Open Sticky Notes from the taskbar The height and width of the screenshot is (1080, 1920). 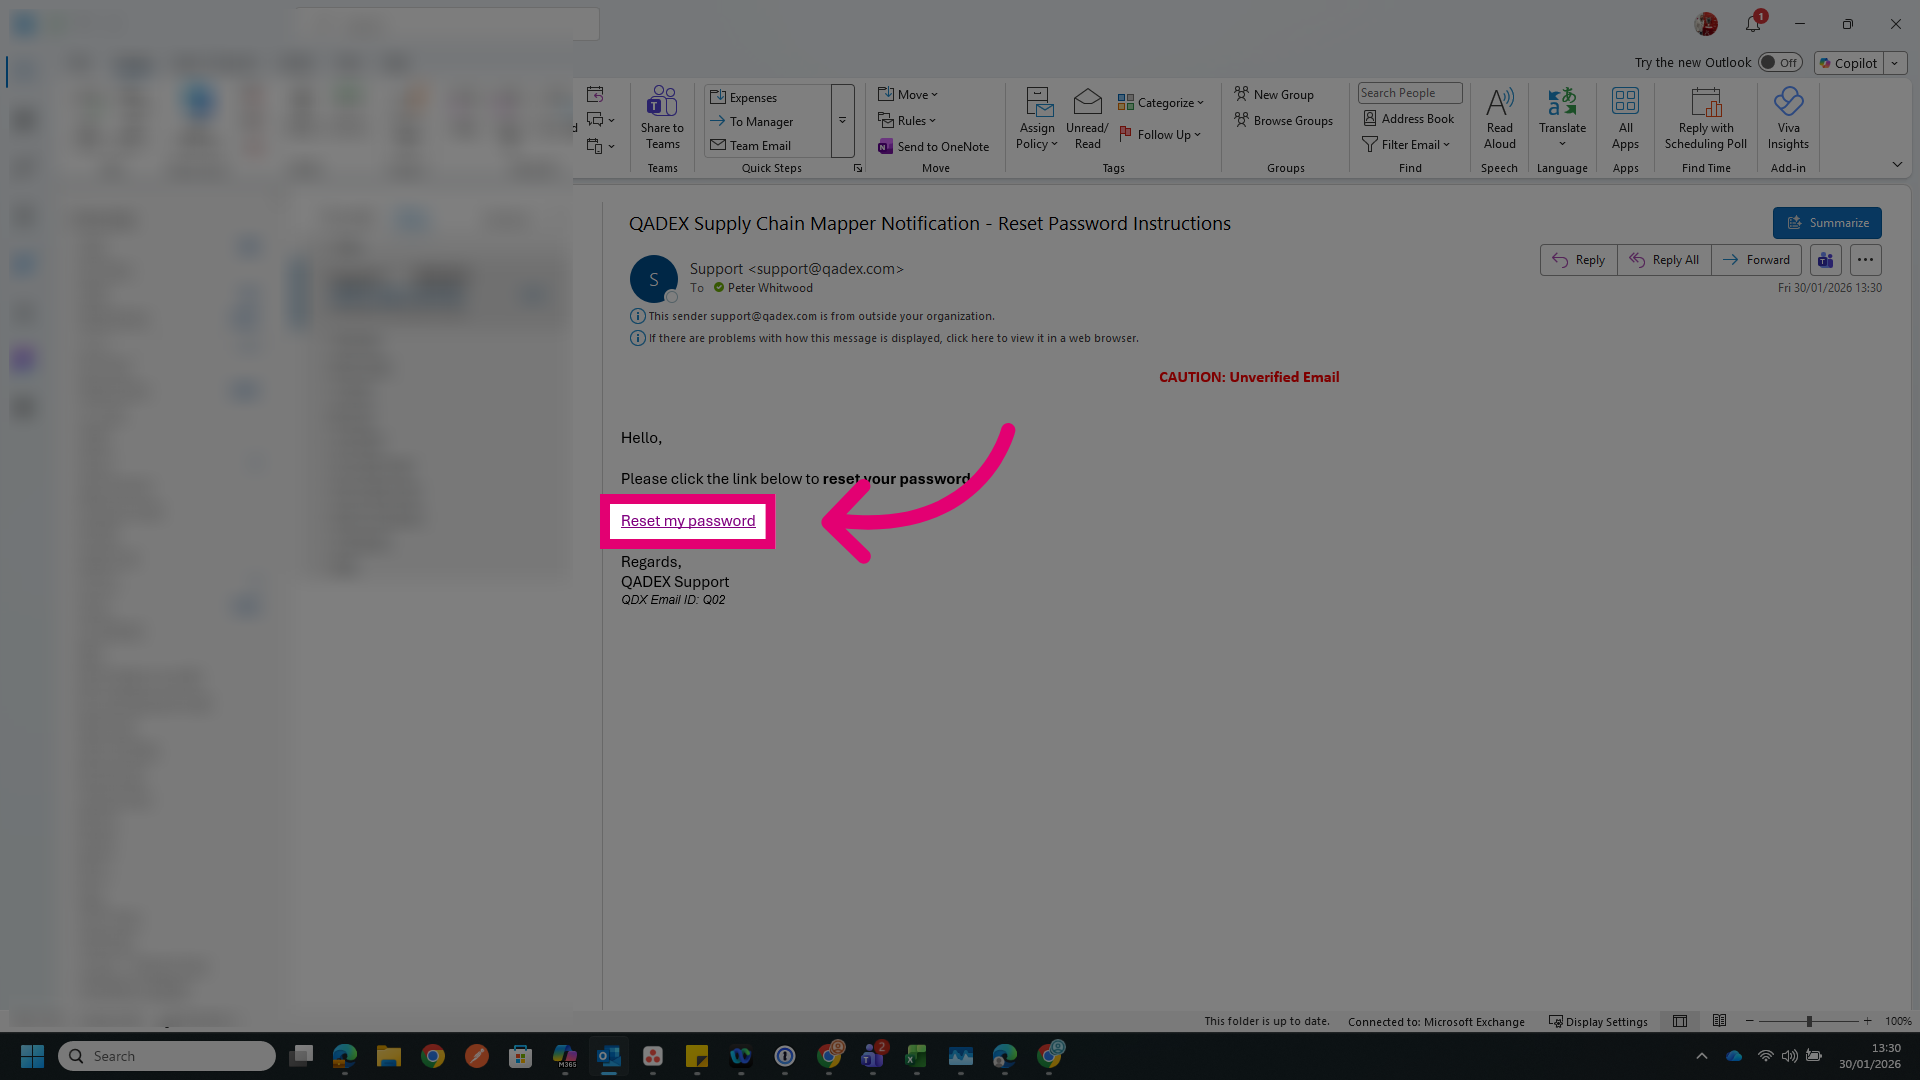697,1056
